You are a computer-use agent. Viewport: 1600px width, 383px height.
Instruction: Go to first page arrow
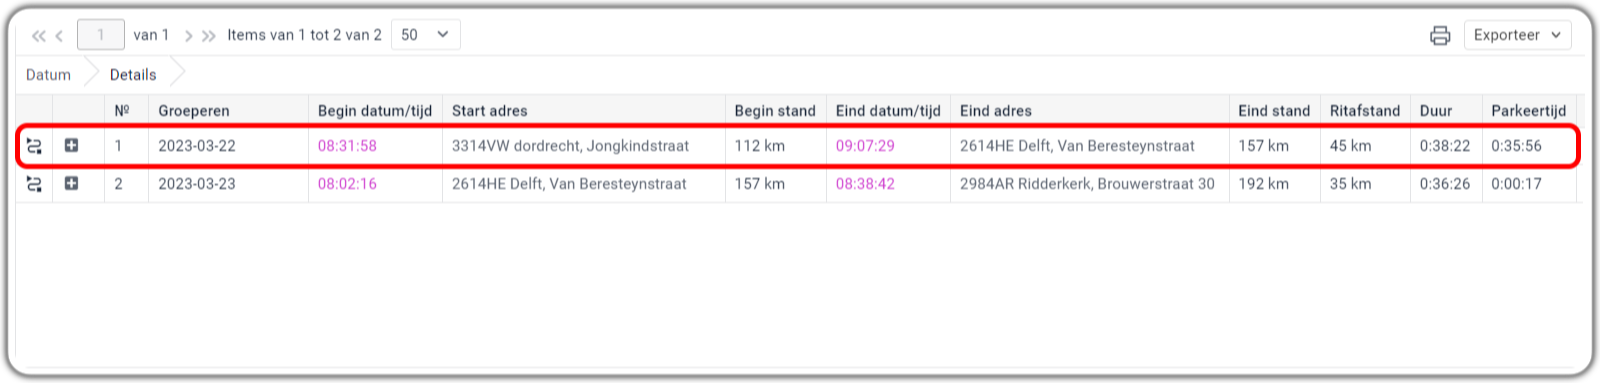[x=38, y=36]
